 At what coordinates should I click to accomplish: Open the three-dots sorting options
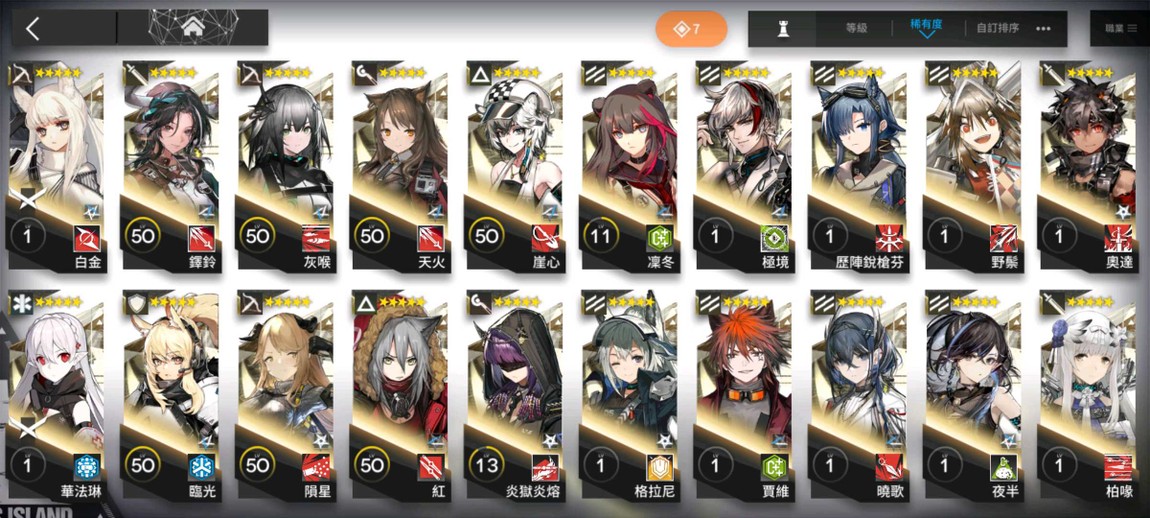tap(1044, 29)
